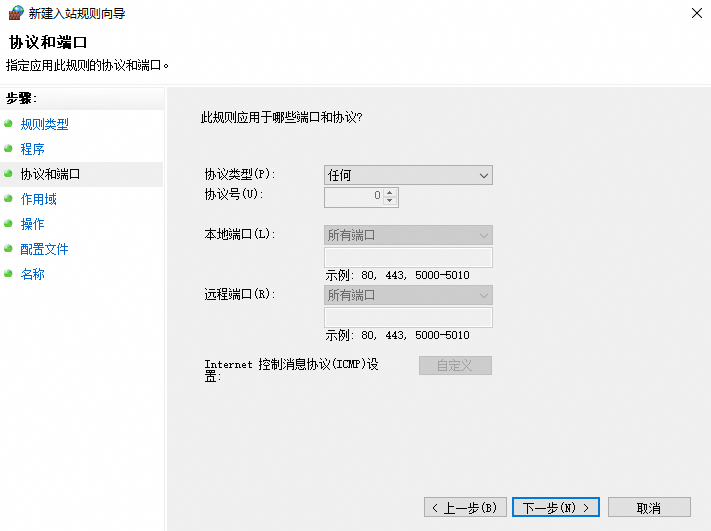Screen dimensions: 711x531
Task: Click green bullet beside 协议和端口 step
Action: coord(9,174)
